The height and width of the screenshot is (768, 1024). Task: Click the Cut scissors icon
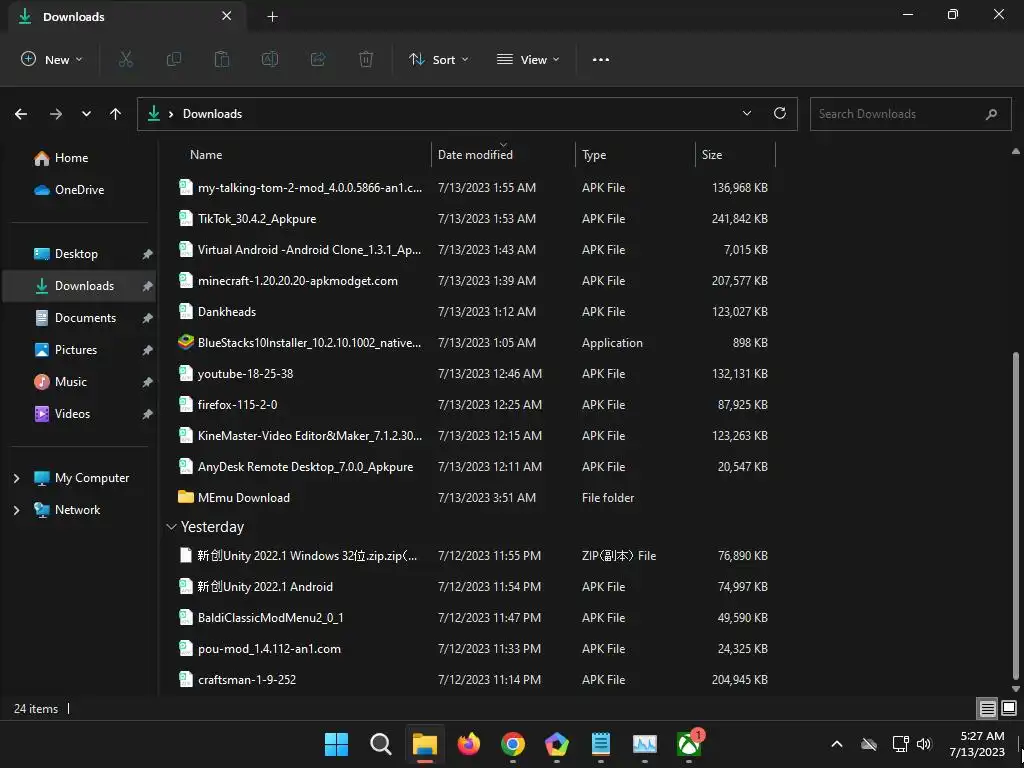[x=125, y=59]
